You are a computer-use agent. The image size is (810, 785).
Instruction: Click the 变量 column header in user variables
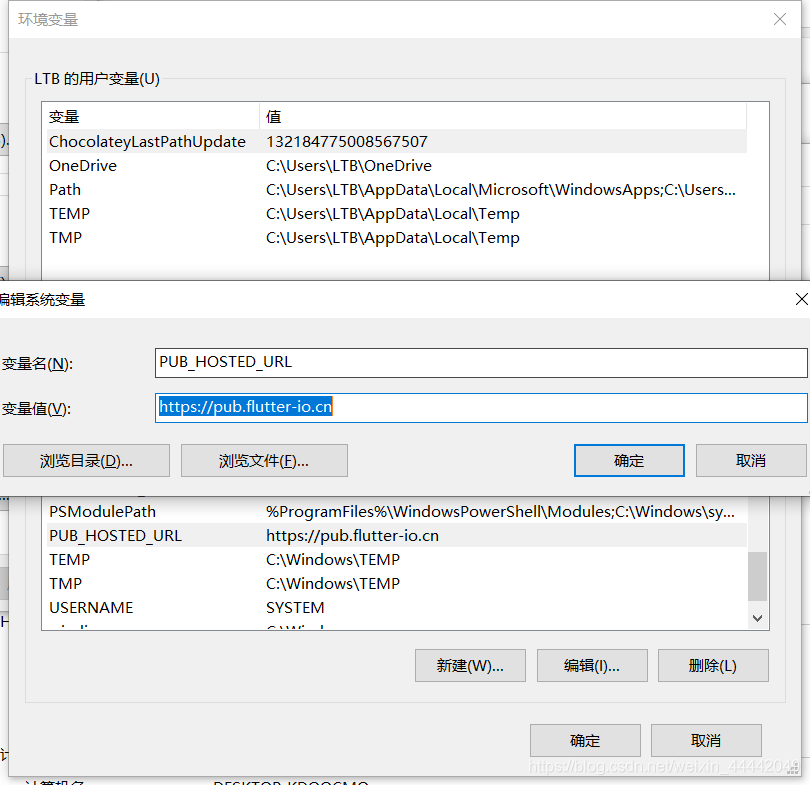coord(153,116)
